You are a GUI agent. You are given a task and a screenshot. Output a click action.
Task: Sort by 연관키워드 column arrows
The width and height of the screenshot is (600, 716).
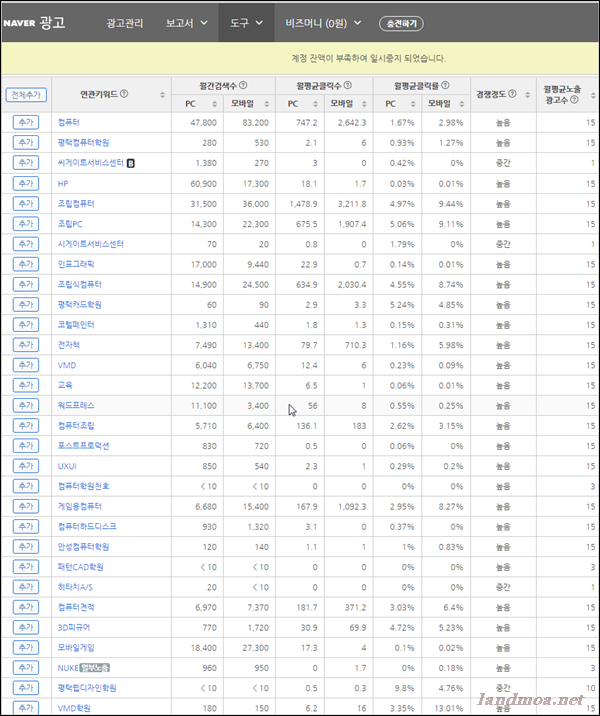[162, 95]
